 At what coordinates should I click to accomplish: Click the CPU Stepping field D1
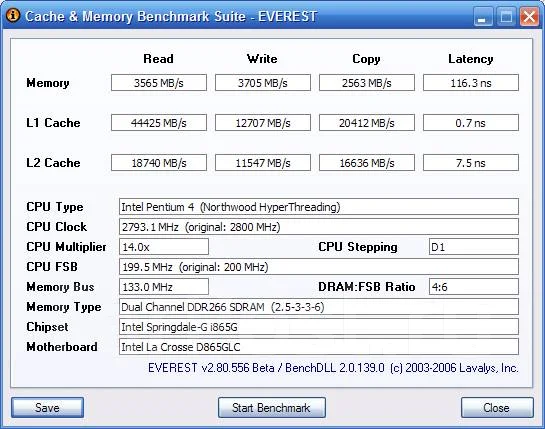click(474, 247)
